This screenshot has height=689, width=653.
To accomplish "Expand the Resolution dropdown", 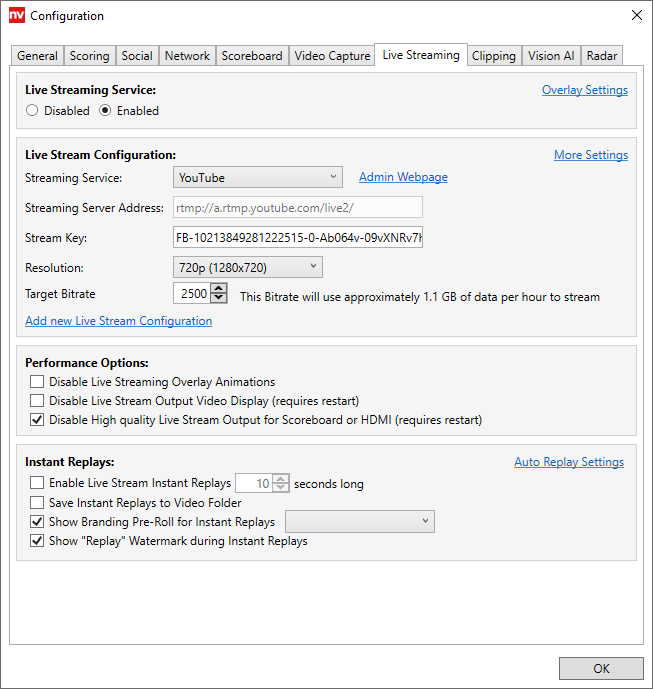I will tap(248, 267).
